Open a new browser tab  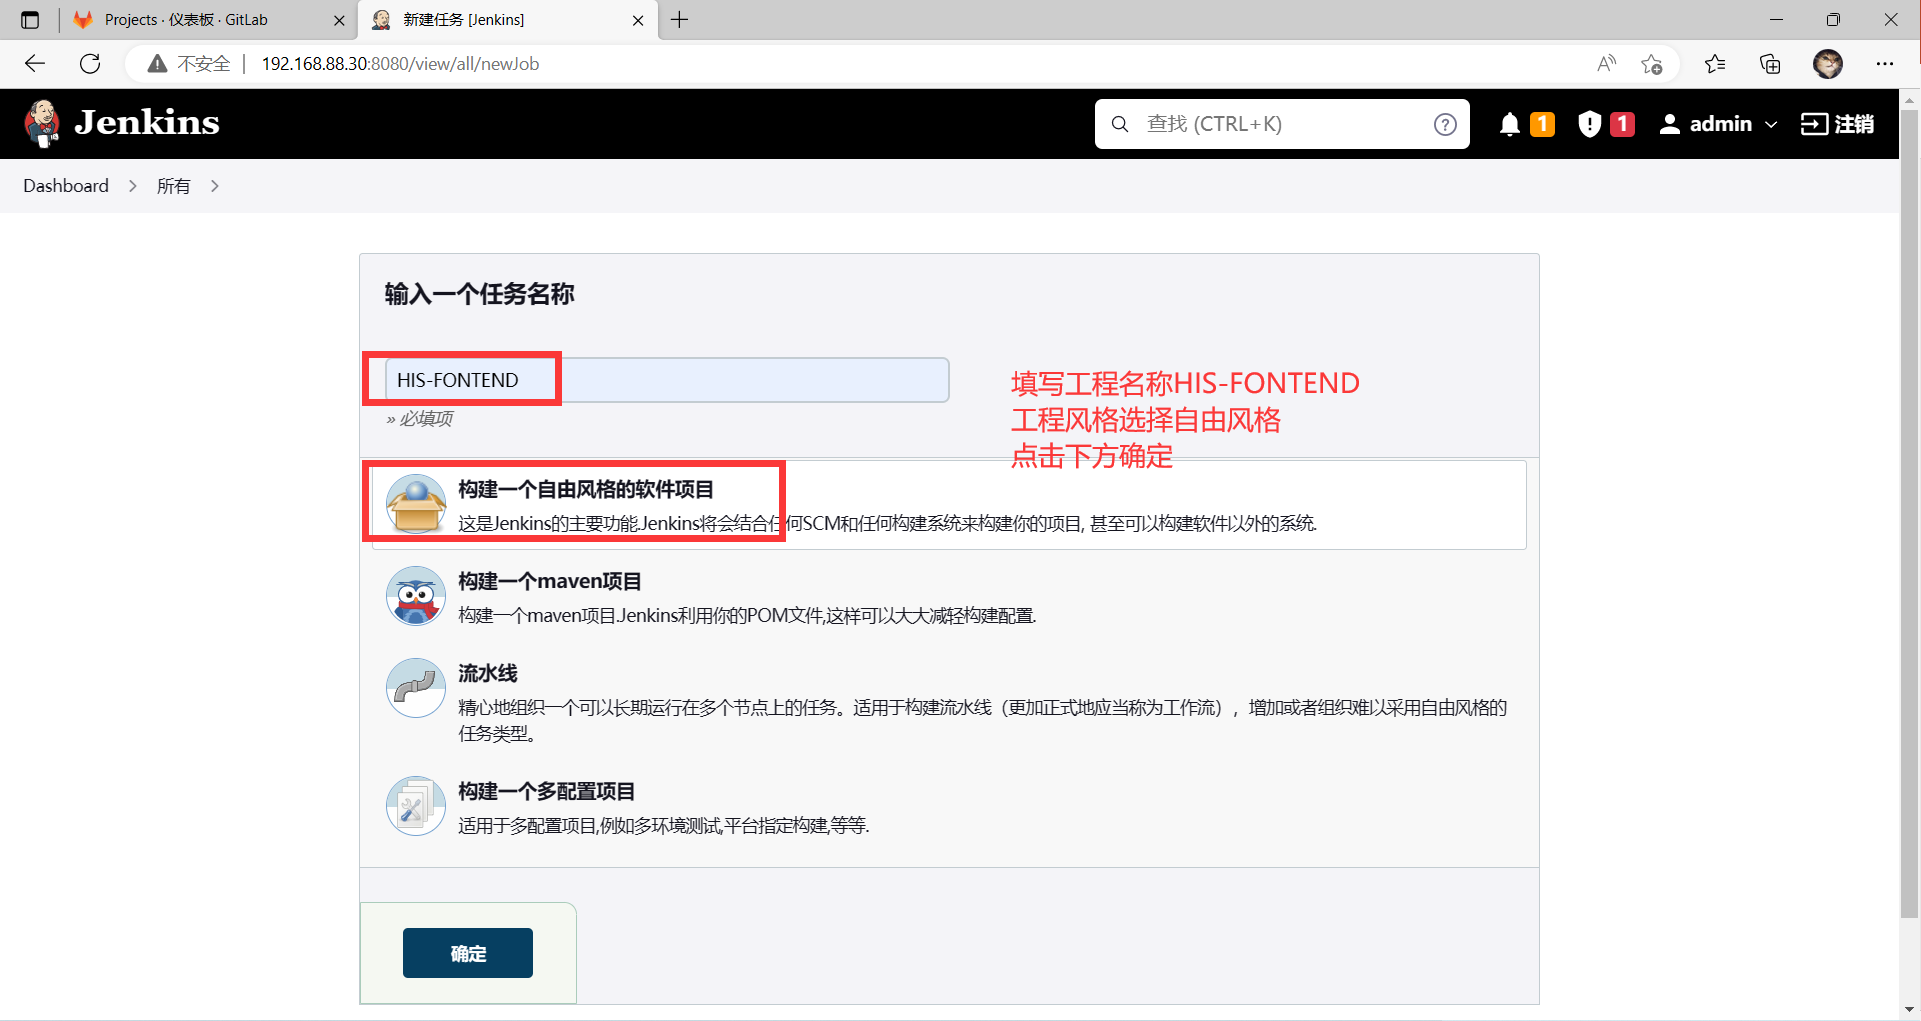(x=680, y=20)
